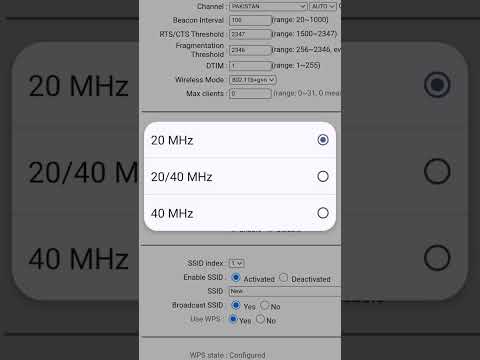
Task: Set Broadcast SSID to No
Action: pyautogui.click(x=265, y=305)
